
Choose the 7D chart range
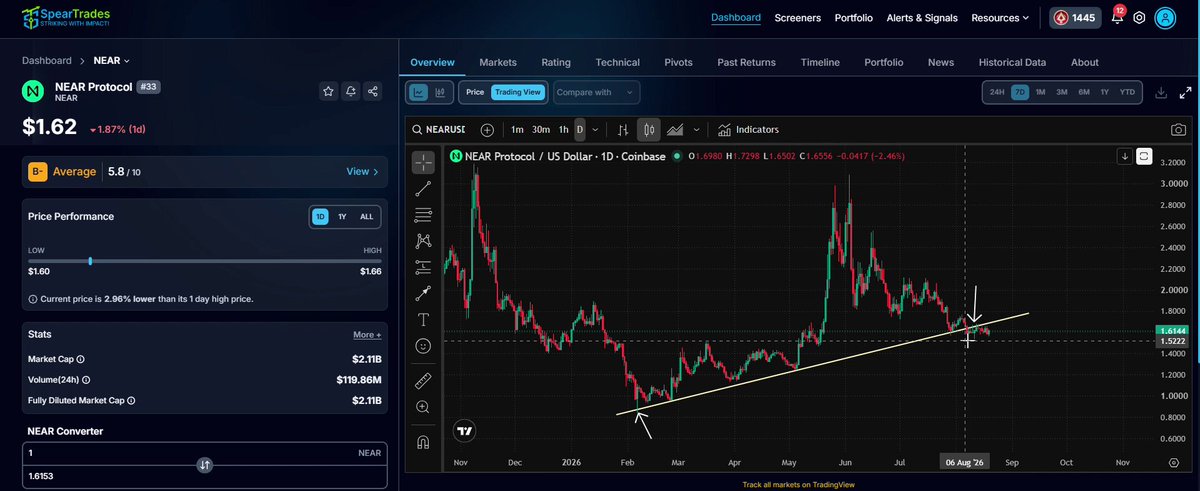tap(1019, 92)
